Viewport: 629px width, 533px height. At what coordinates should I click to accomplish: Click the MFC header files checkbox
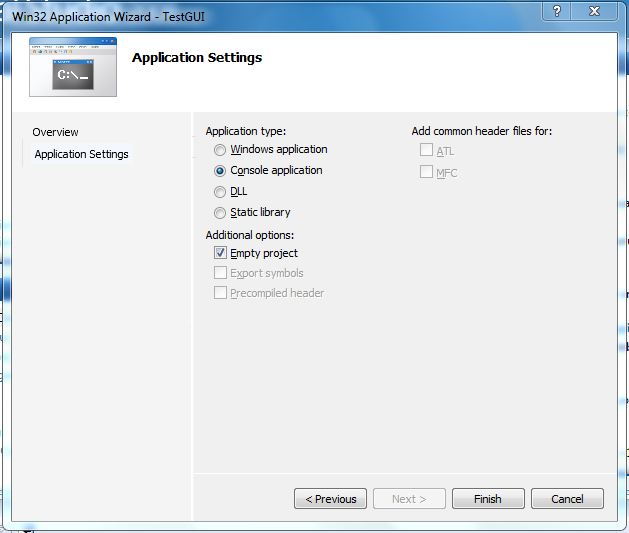tap(426, 172)
